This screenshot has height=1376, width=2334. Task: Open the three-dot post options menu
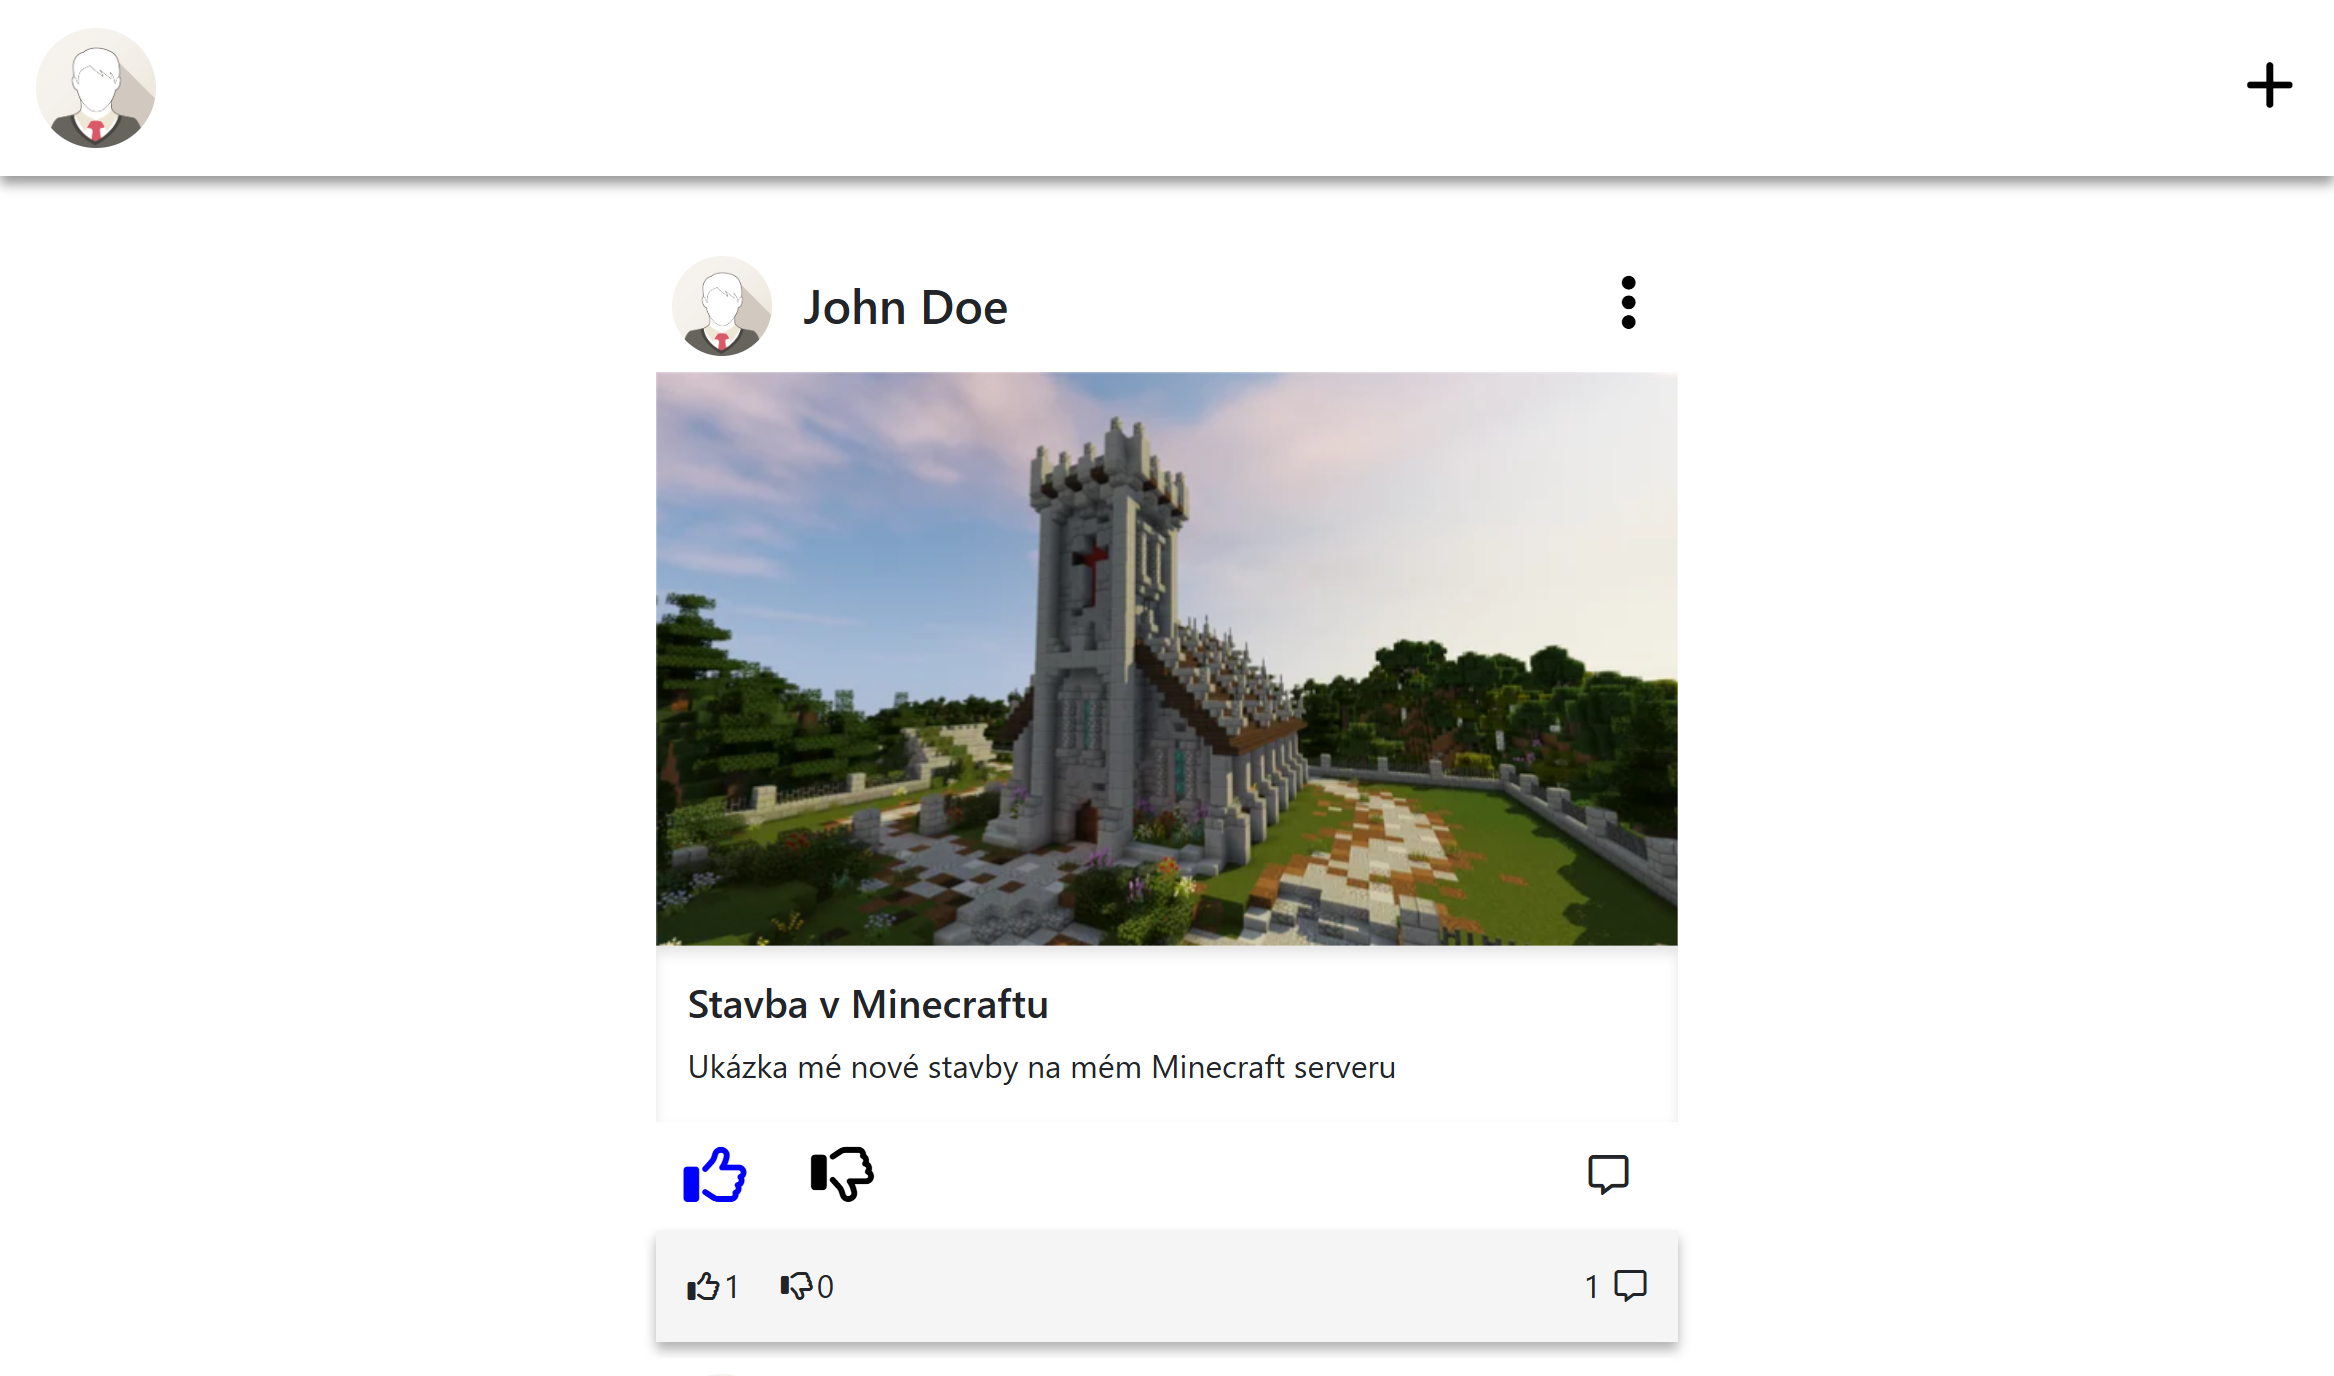[1628, 303]
